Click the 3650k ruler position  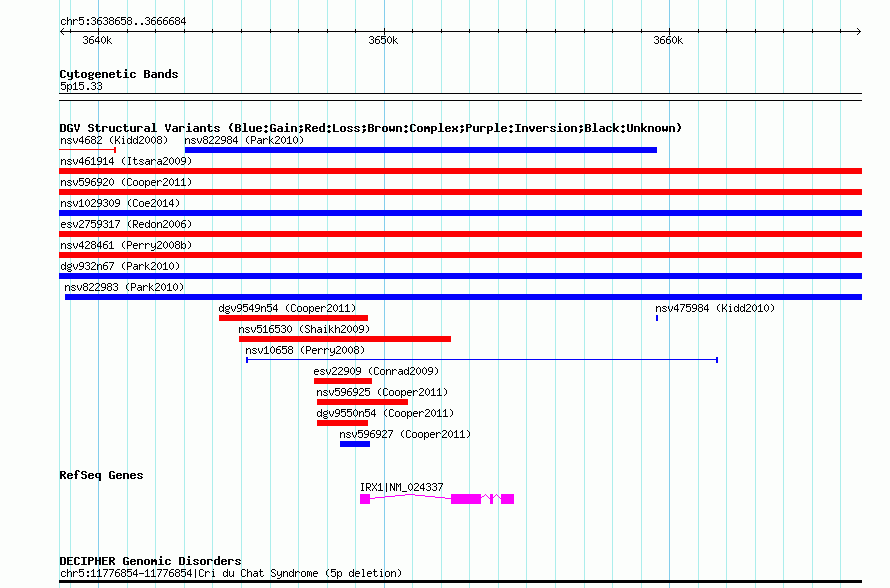(383, 40)
